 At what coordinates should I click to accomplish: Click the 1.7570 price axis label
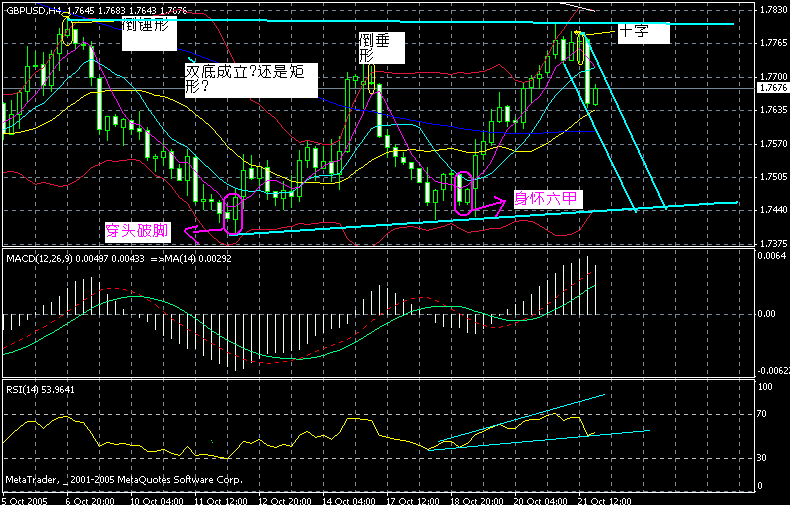pos(773,144)
